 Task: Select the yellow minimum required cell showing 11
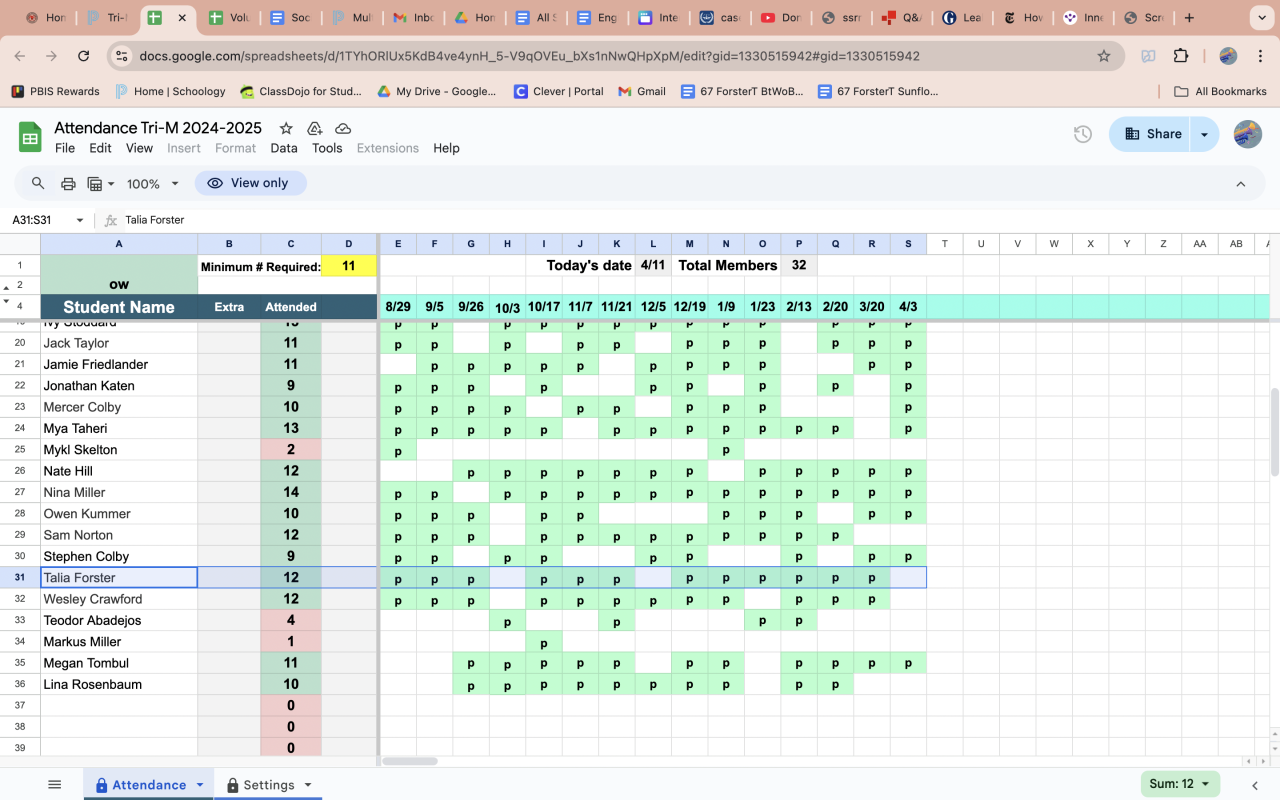pos(349,266)
